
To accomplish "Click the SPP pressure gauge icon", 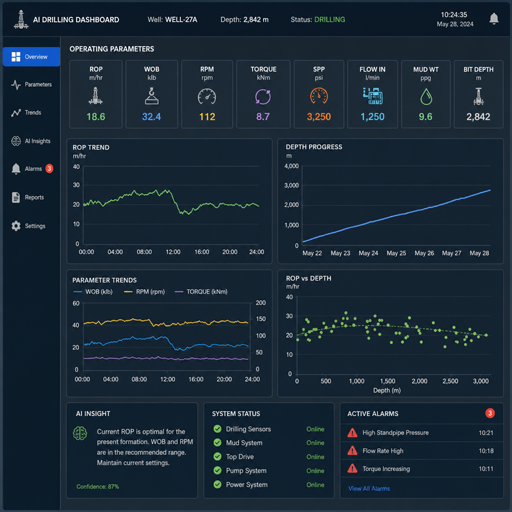I will pyautogui.click(x=319, y=96).
